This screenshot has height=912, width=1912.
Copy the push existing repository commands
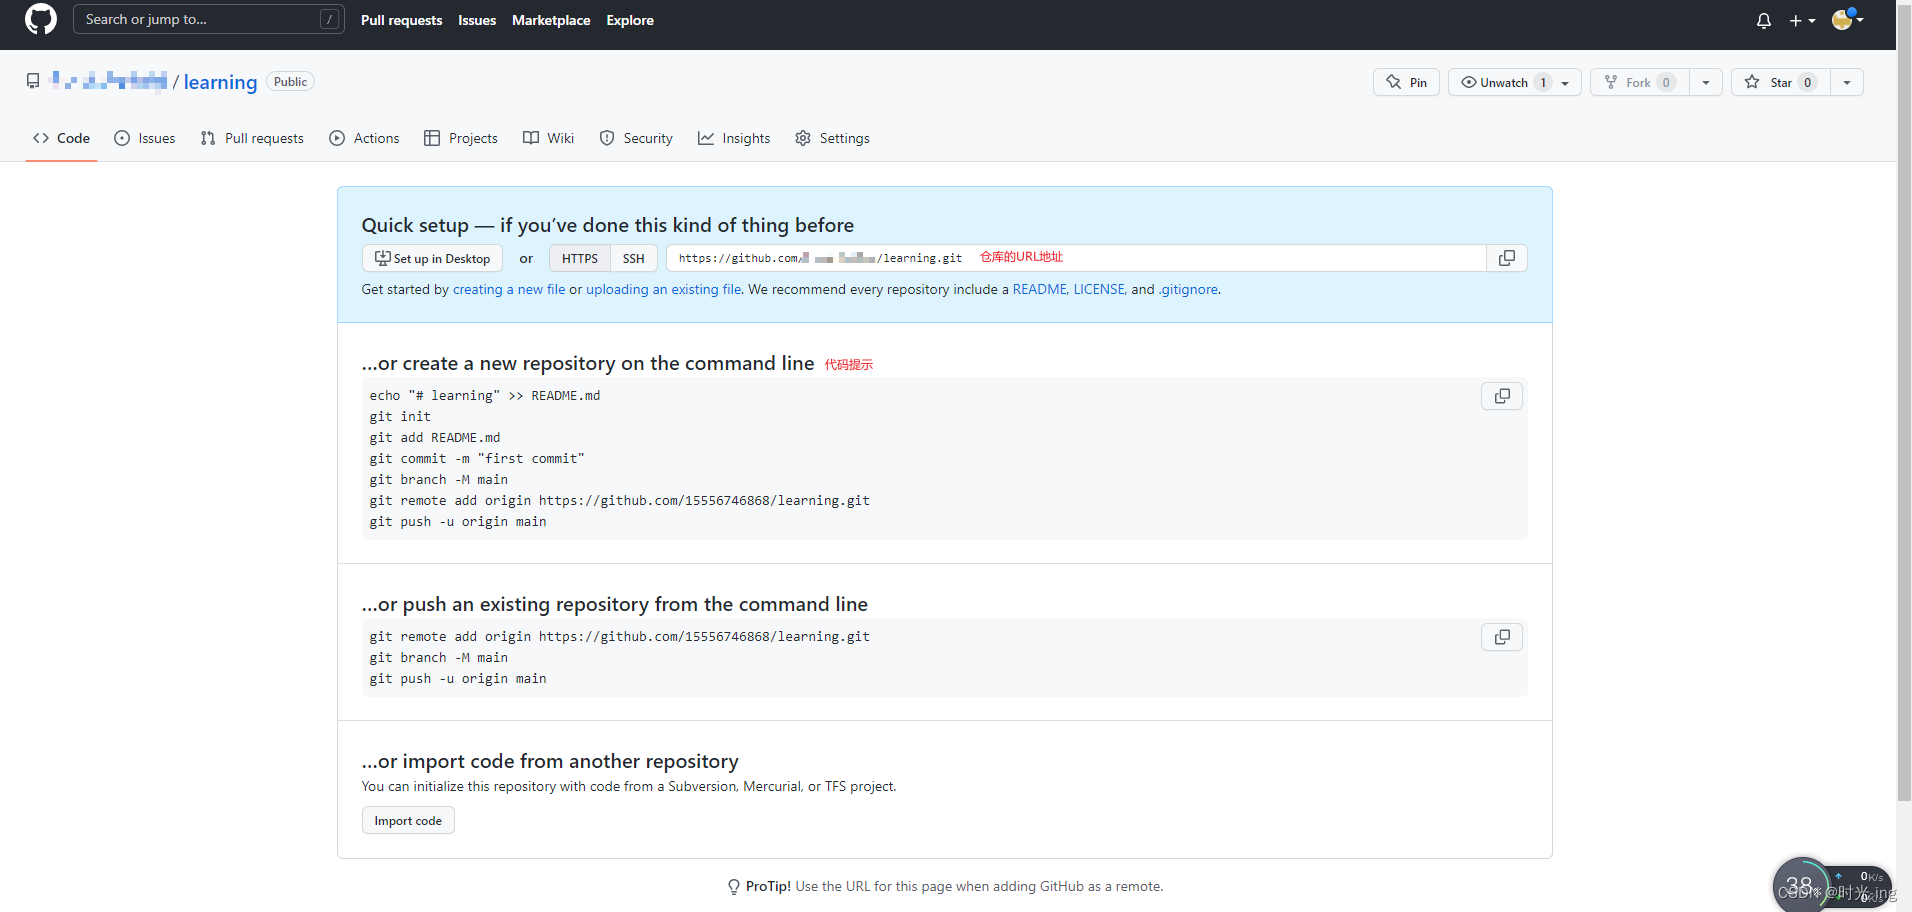tap(1502, 637)
